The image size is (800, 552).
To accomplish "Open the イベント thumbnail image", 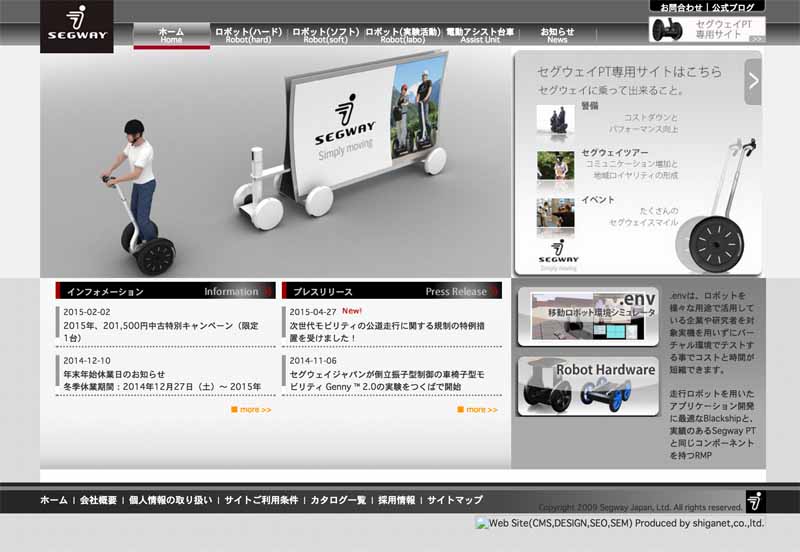I will (x=555, y=213).
